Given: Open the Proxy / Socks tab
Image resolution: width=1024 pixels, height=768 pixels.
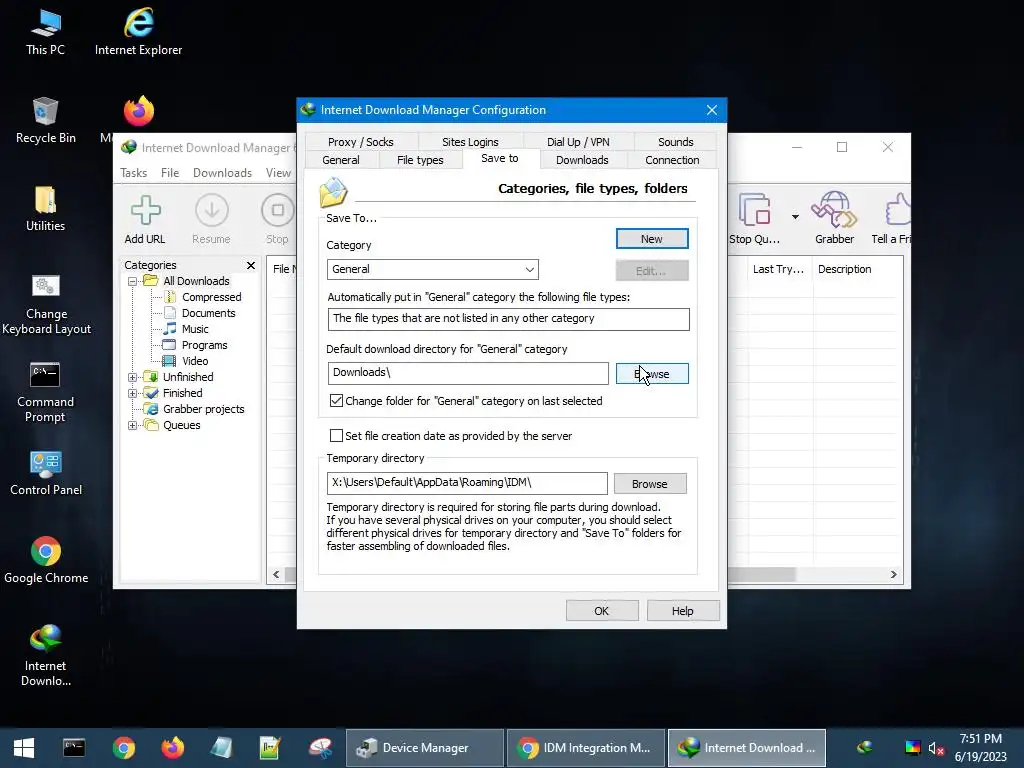Looking at the screenshot, I should (360, 142).
